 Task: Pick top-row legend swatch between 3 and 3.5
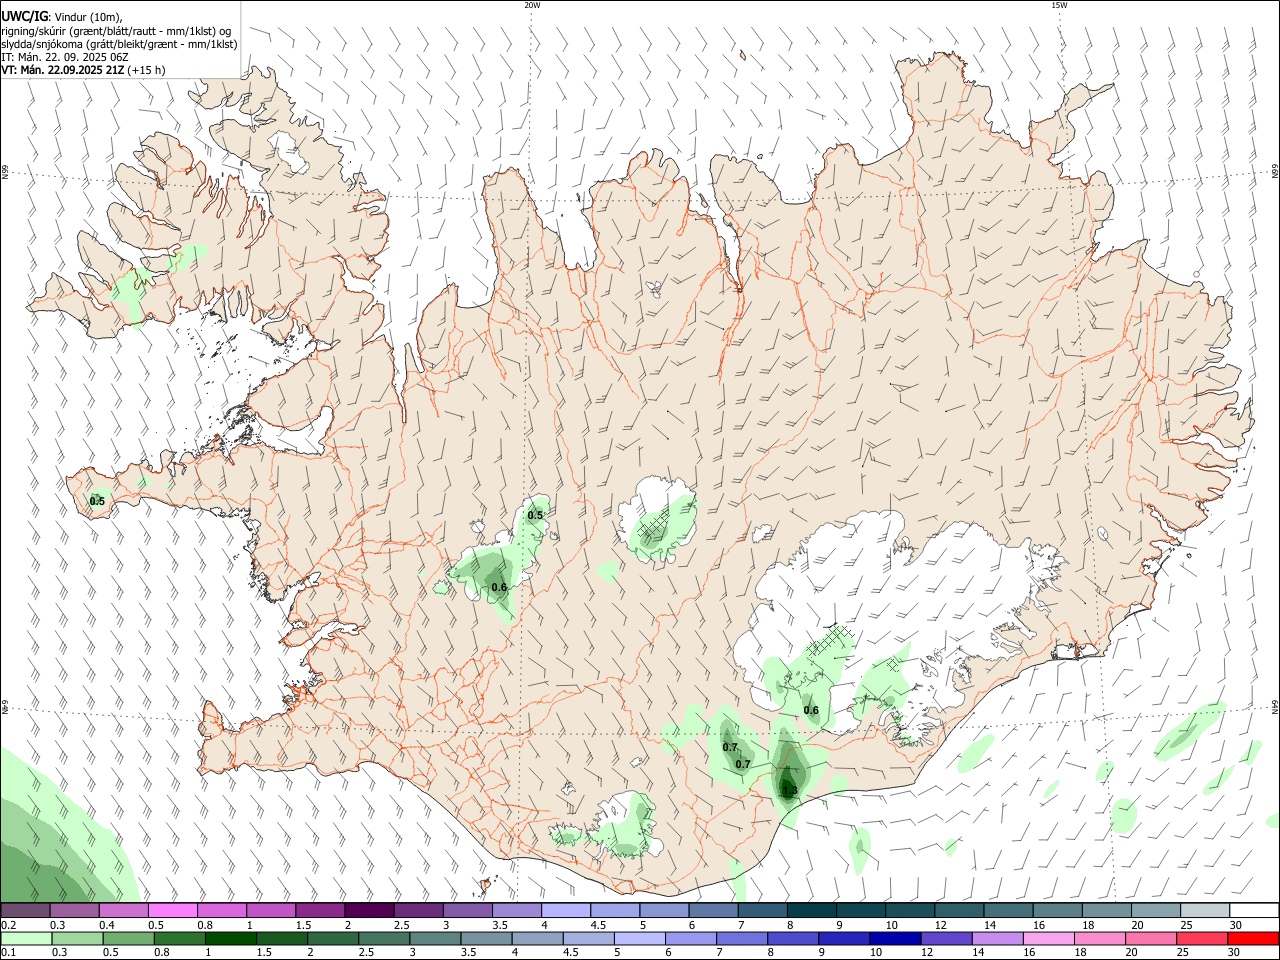[x=468, y=910]
